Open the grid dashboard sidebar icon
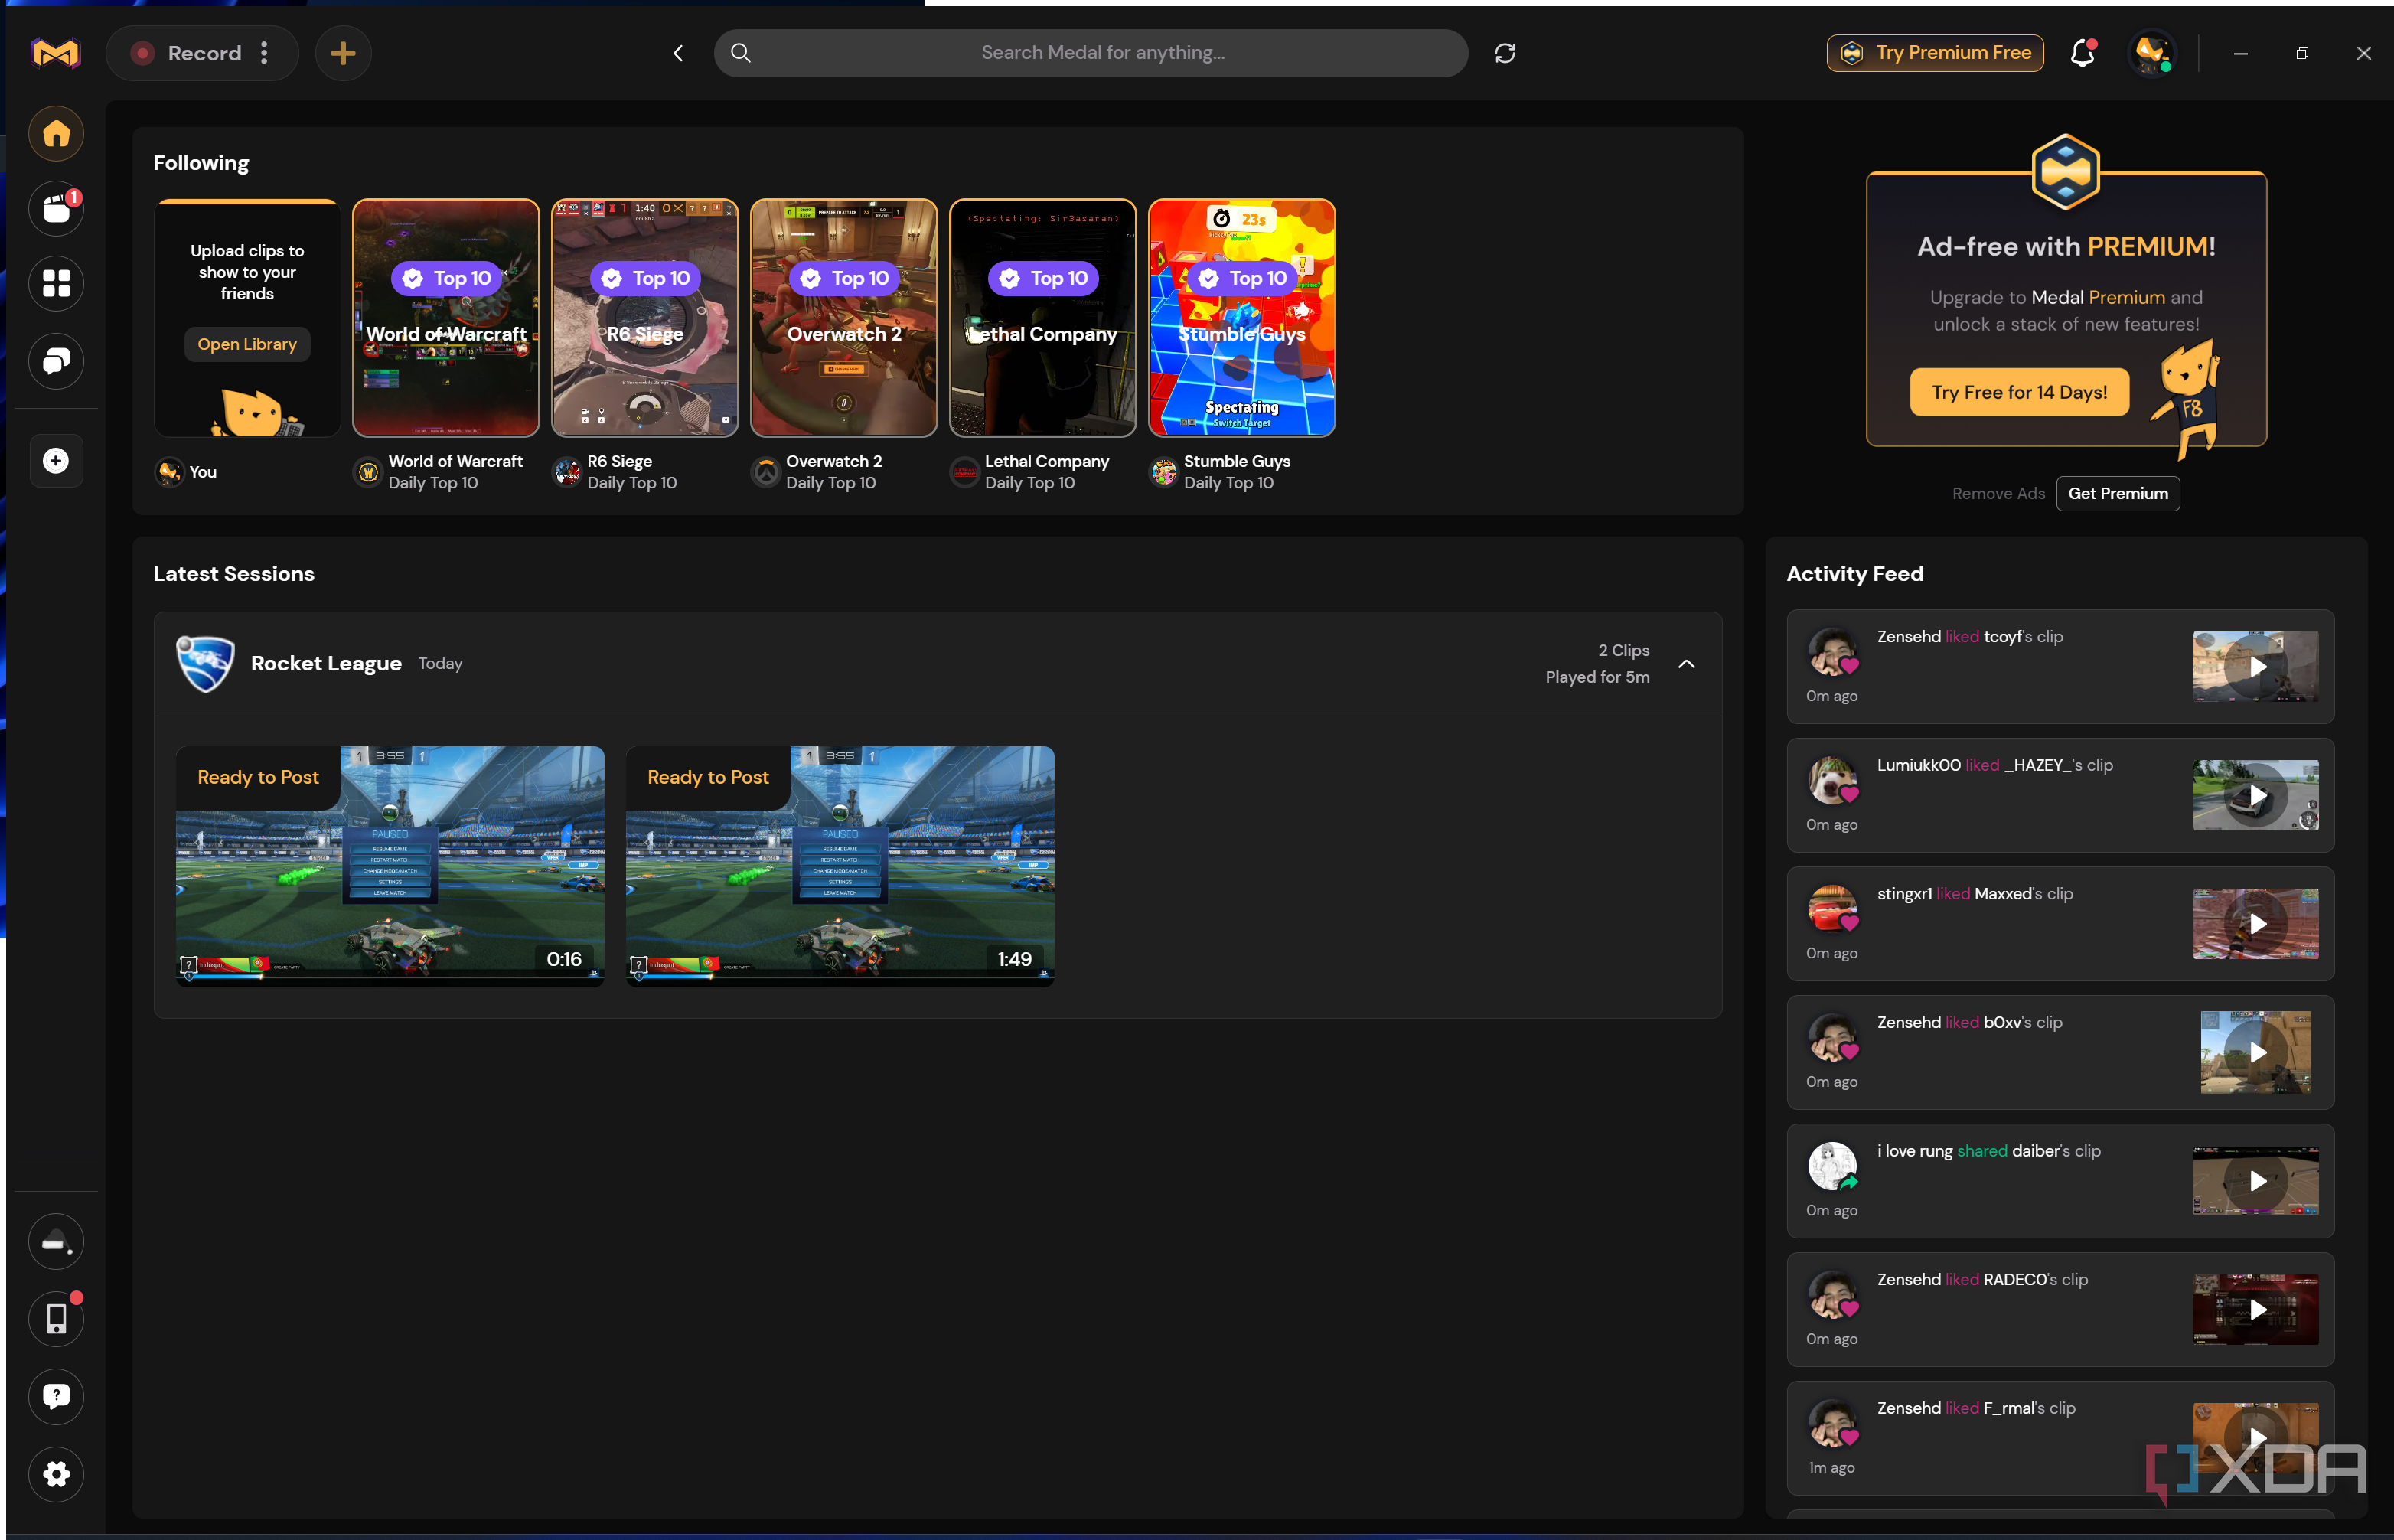Image resolution: width=2394 pixels, height=1540 pixels. (x=56, y=284)
